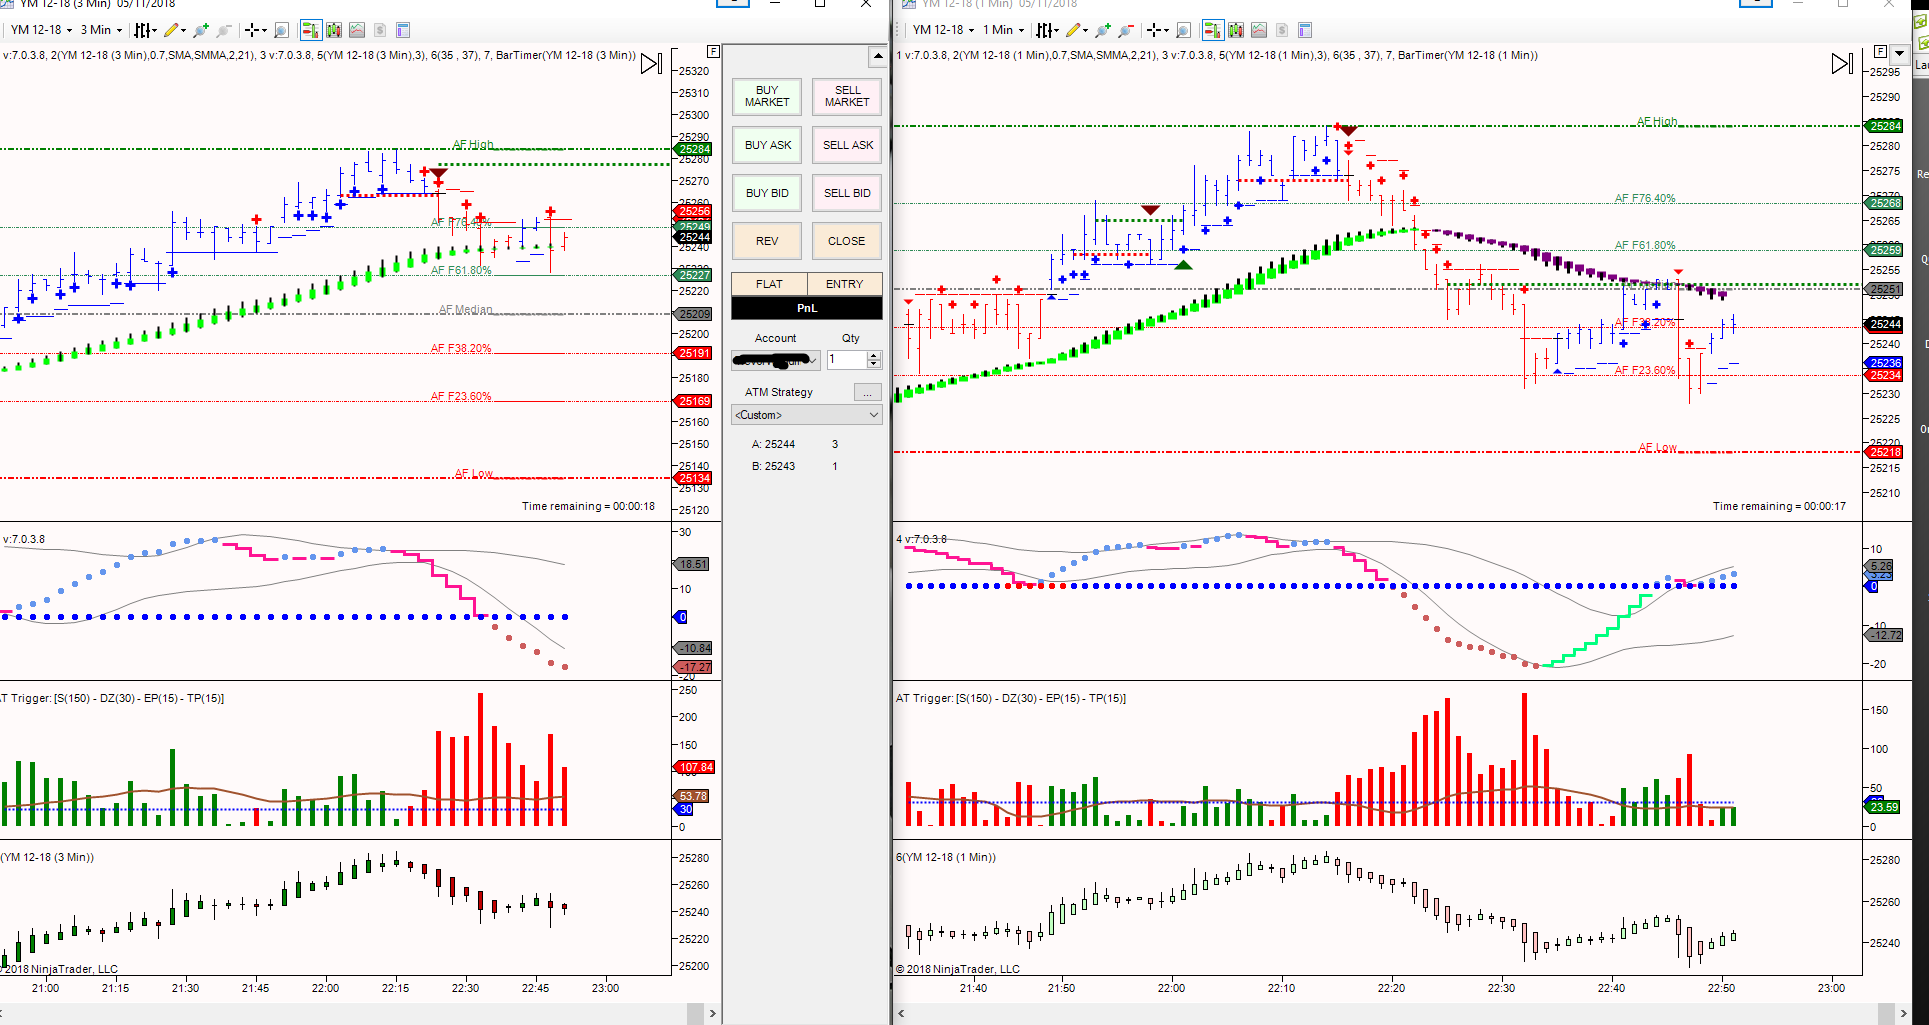The width and height of the screenshot is (1929, 1025).
Task: Click the 25218 AF Low price marker on 1 Min chart
Action: (x=1885, y=452)
